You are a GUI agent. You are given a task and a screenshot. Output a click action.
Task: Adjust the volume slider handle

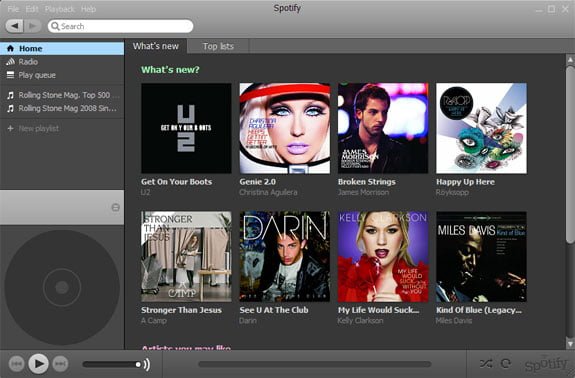(x=138, y=364)
